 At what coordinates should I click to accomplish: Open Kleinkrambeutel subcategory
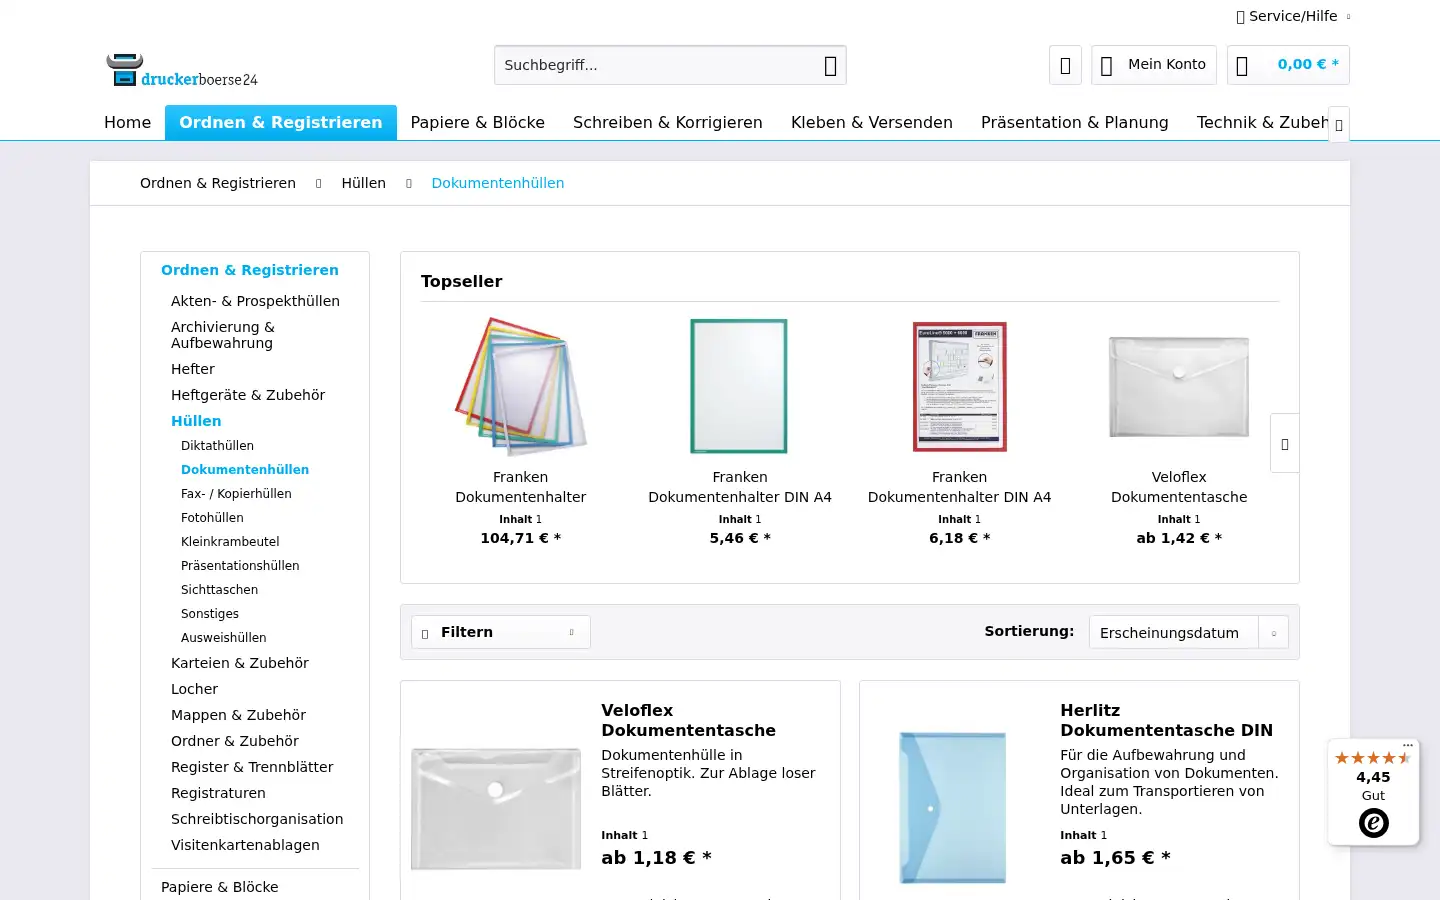(230, 542)
